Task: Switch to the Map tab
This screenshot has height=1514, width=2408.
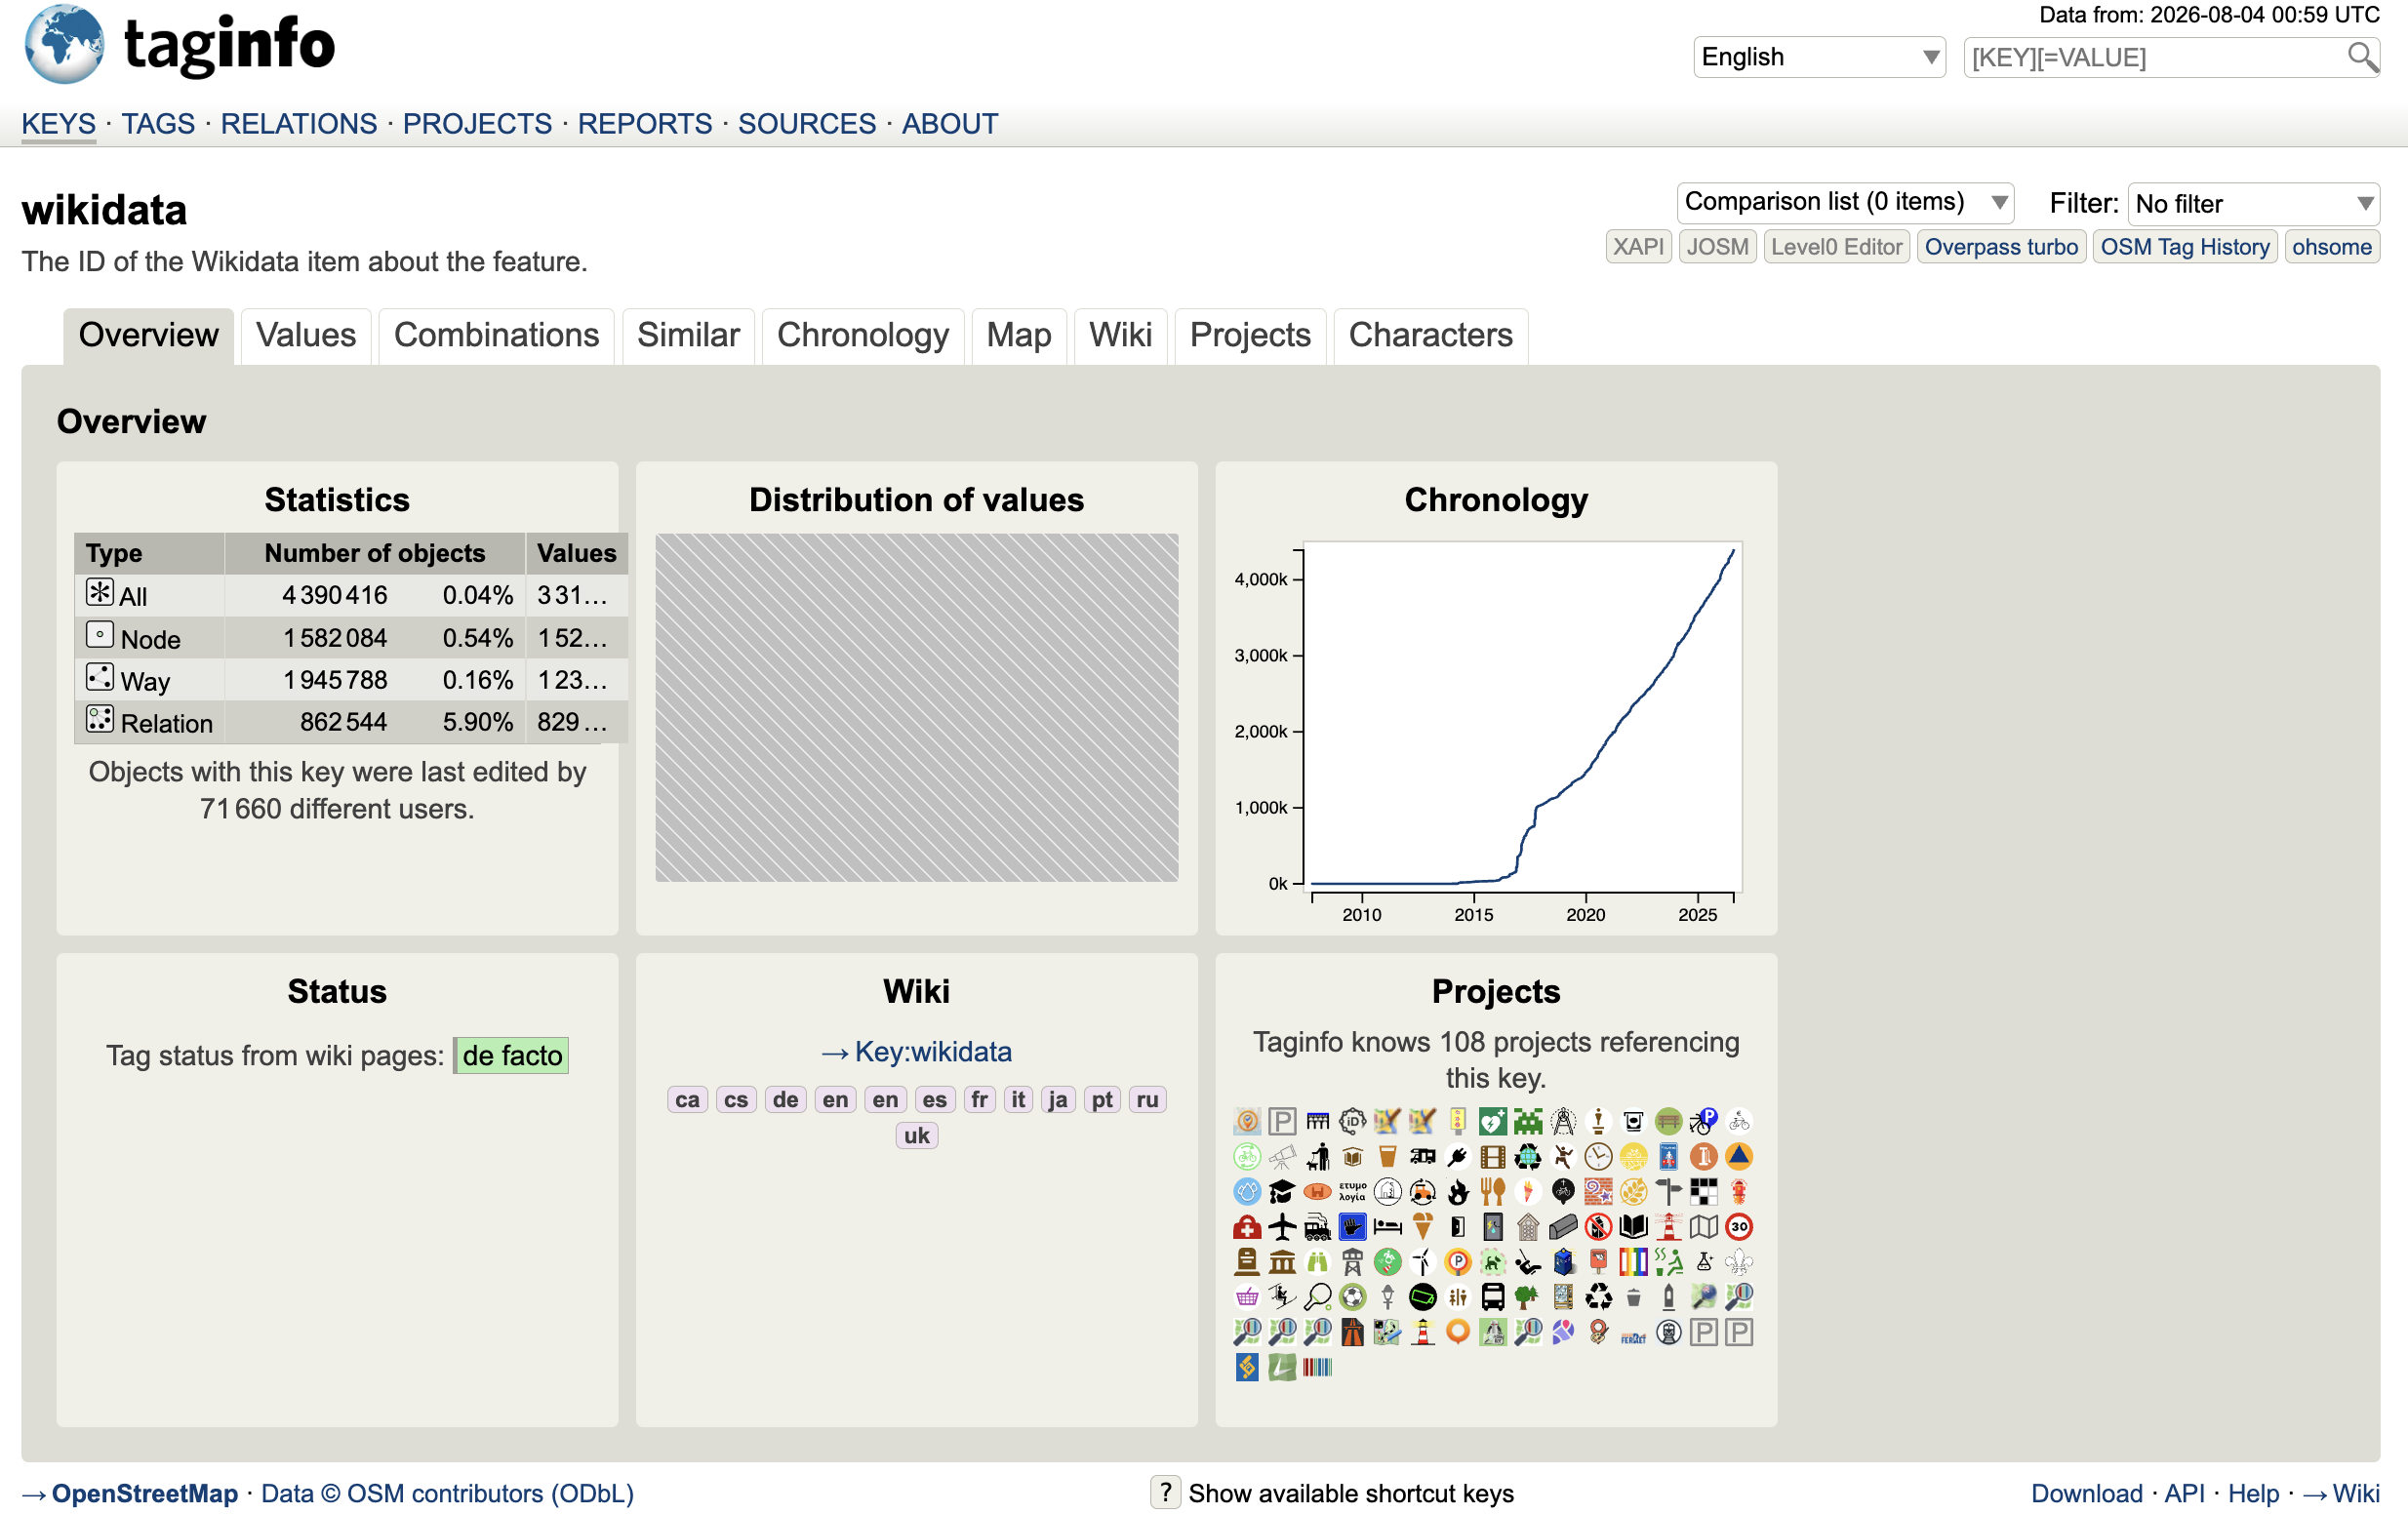Action: pyautogui.click(x=1019, y=335)
